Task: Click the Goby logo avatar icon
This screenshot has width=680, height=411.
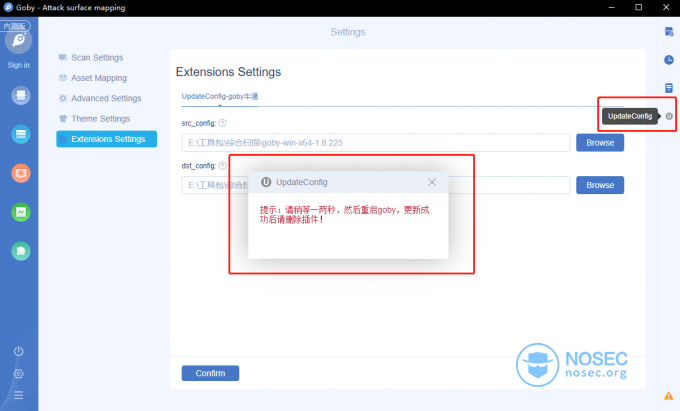Action: pos(19,41)
